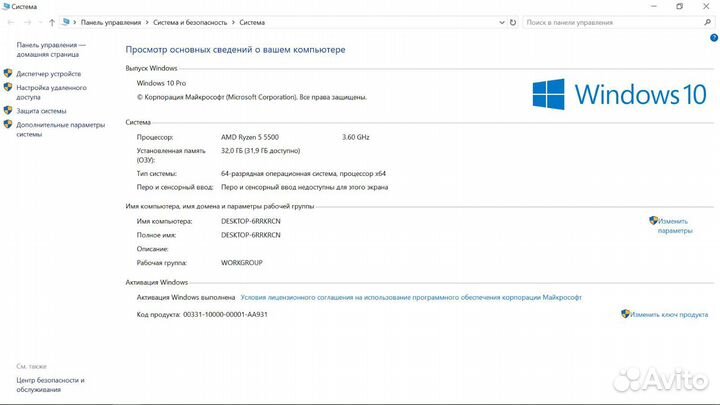Click shield icon next to Диспетчер устройств
This screenshot has width=720, height=405.
[8, 73]
